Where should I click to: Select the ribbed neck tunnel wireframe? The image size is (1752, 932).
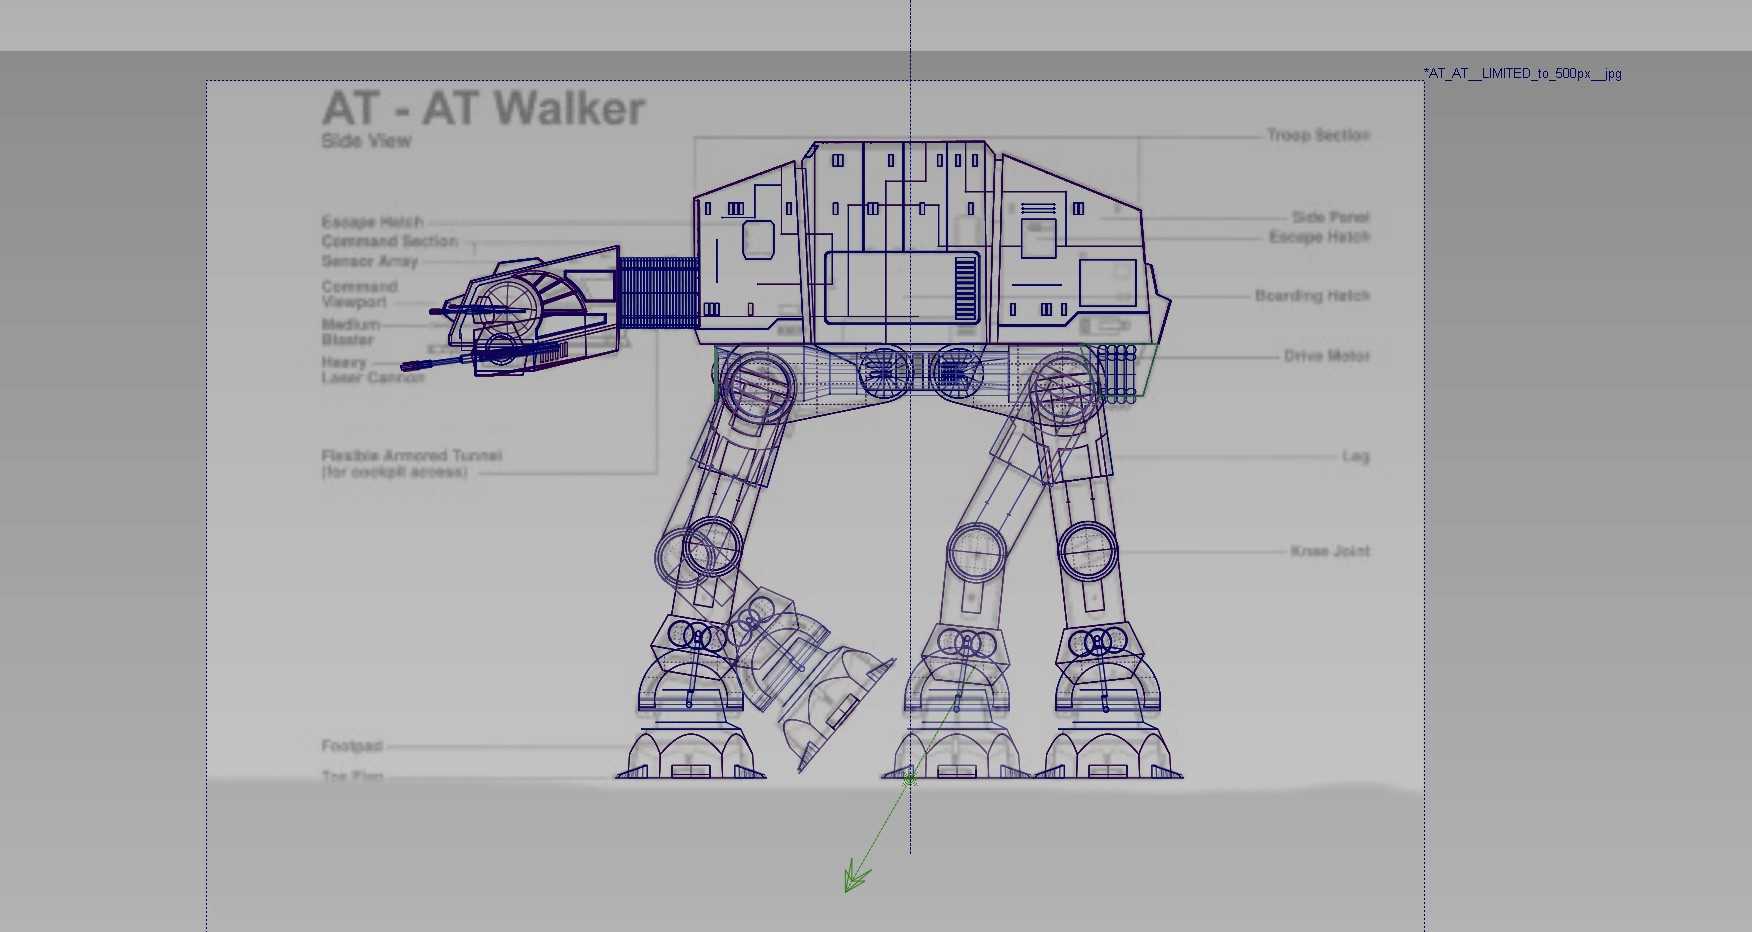coord(657,293)
